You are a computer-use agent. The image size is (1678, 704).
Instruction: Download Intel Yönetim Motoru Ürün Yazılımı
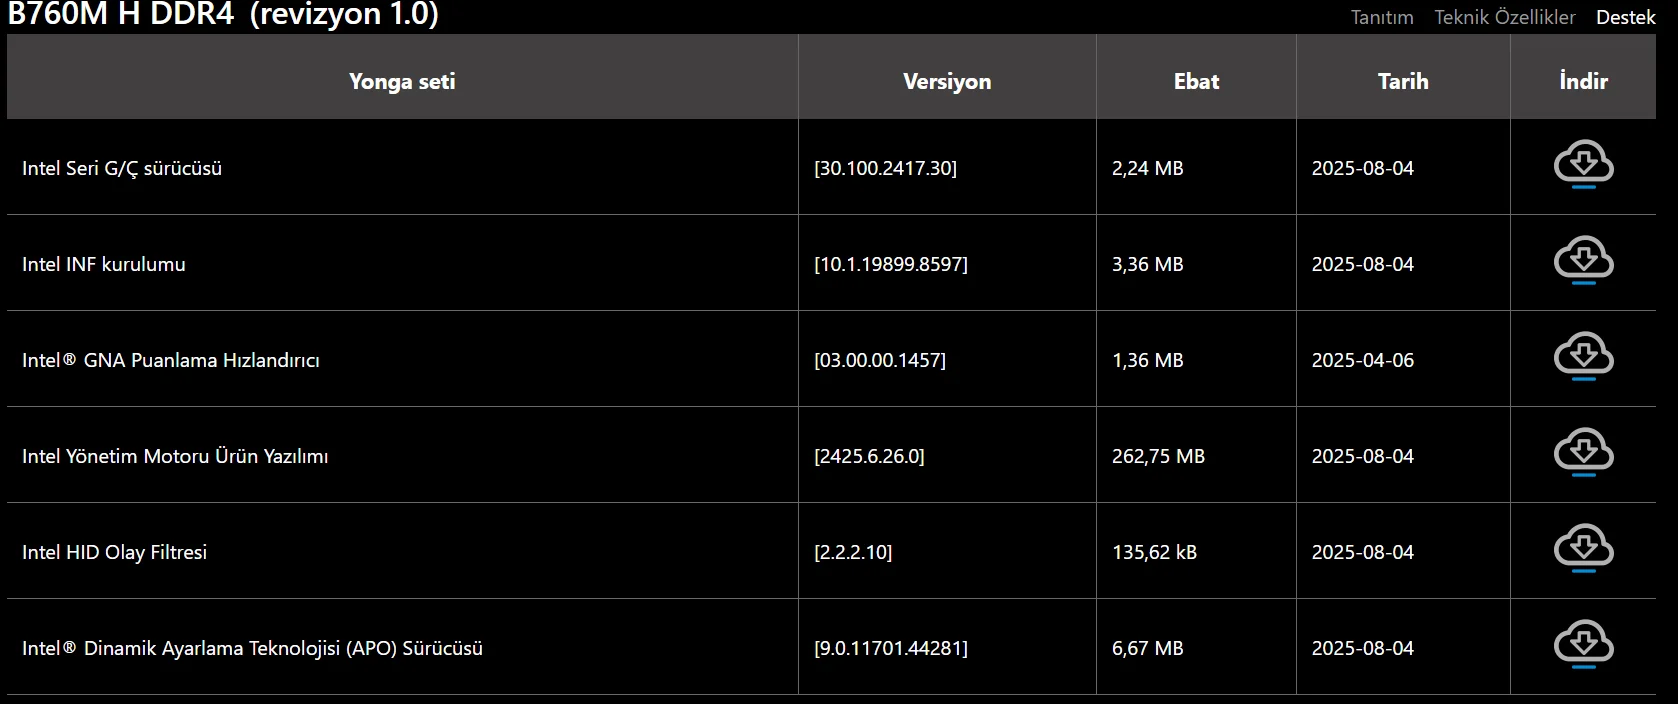point(1583,453)
